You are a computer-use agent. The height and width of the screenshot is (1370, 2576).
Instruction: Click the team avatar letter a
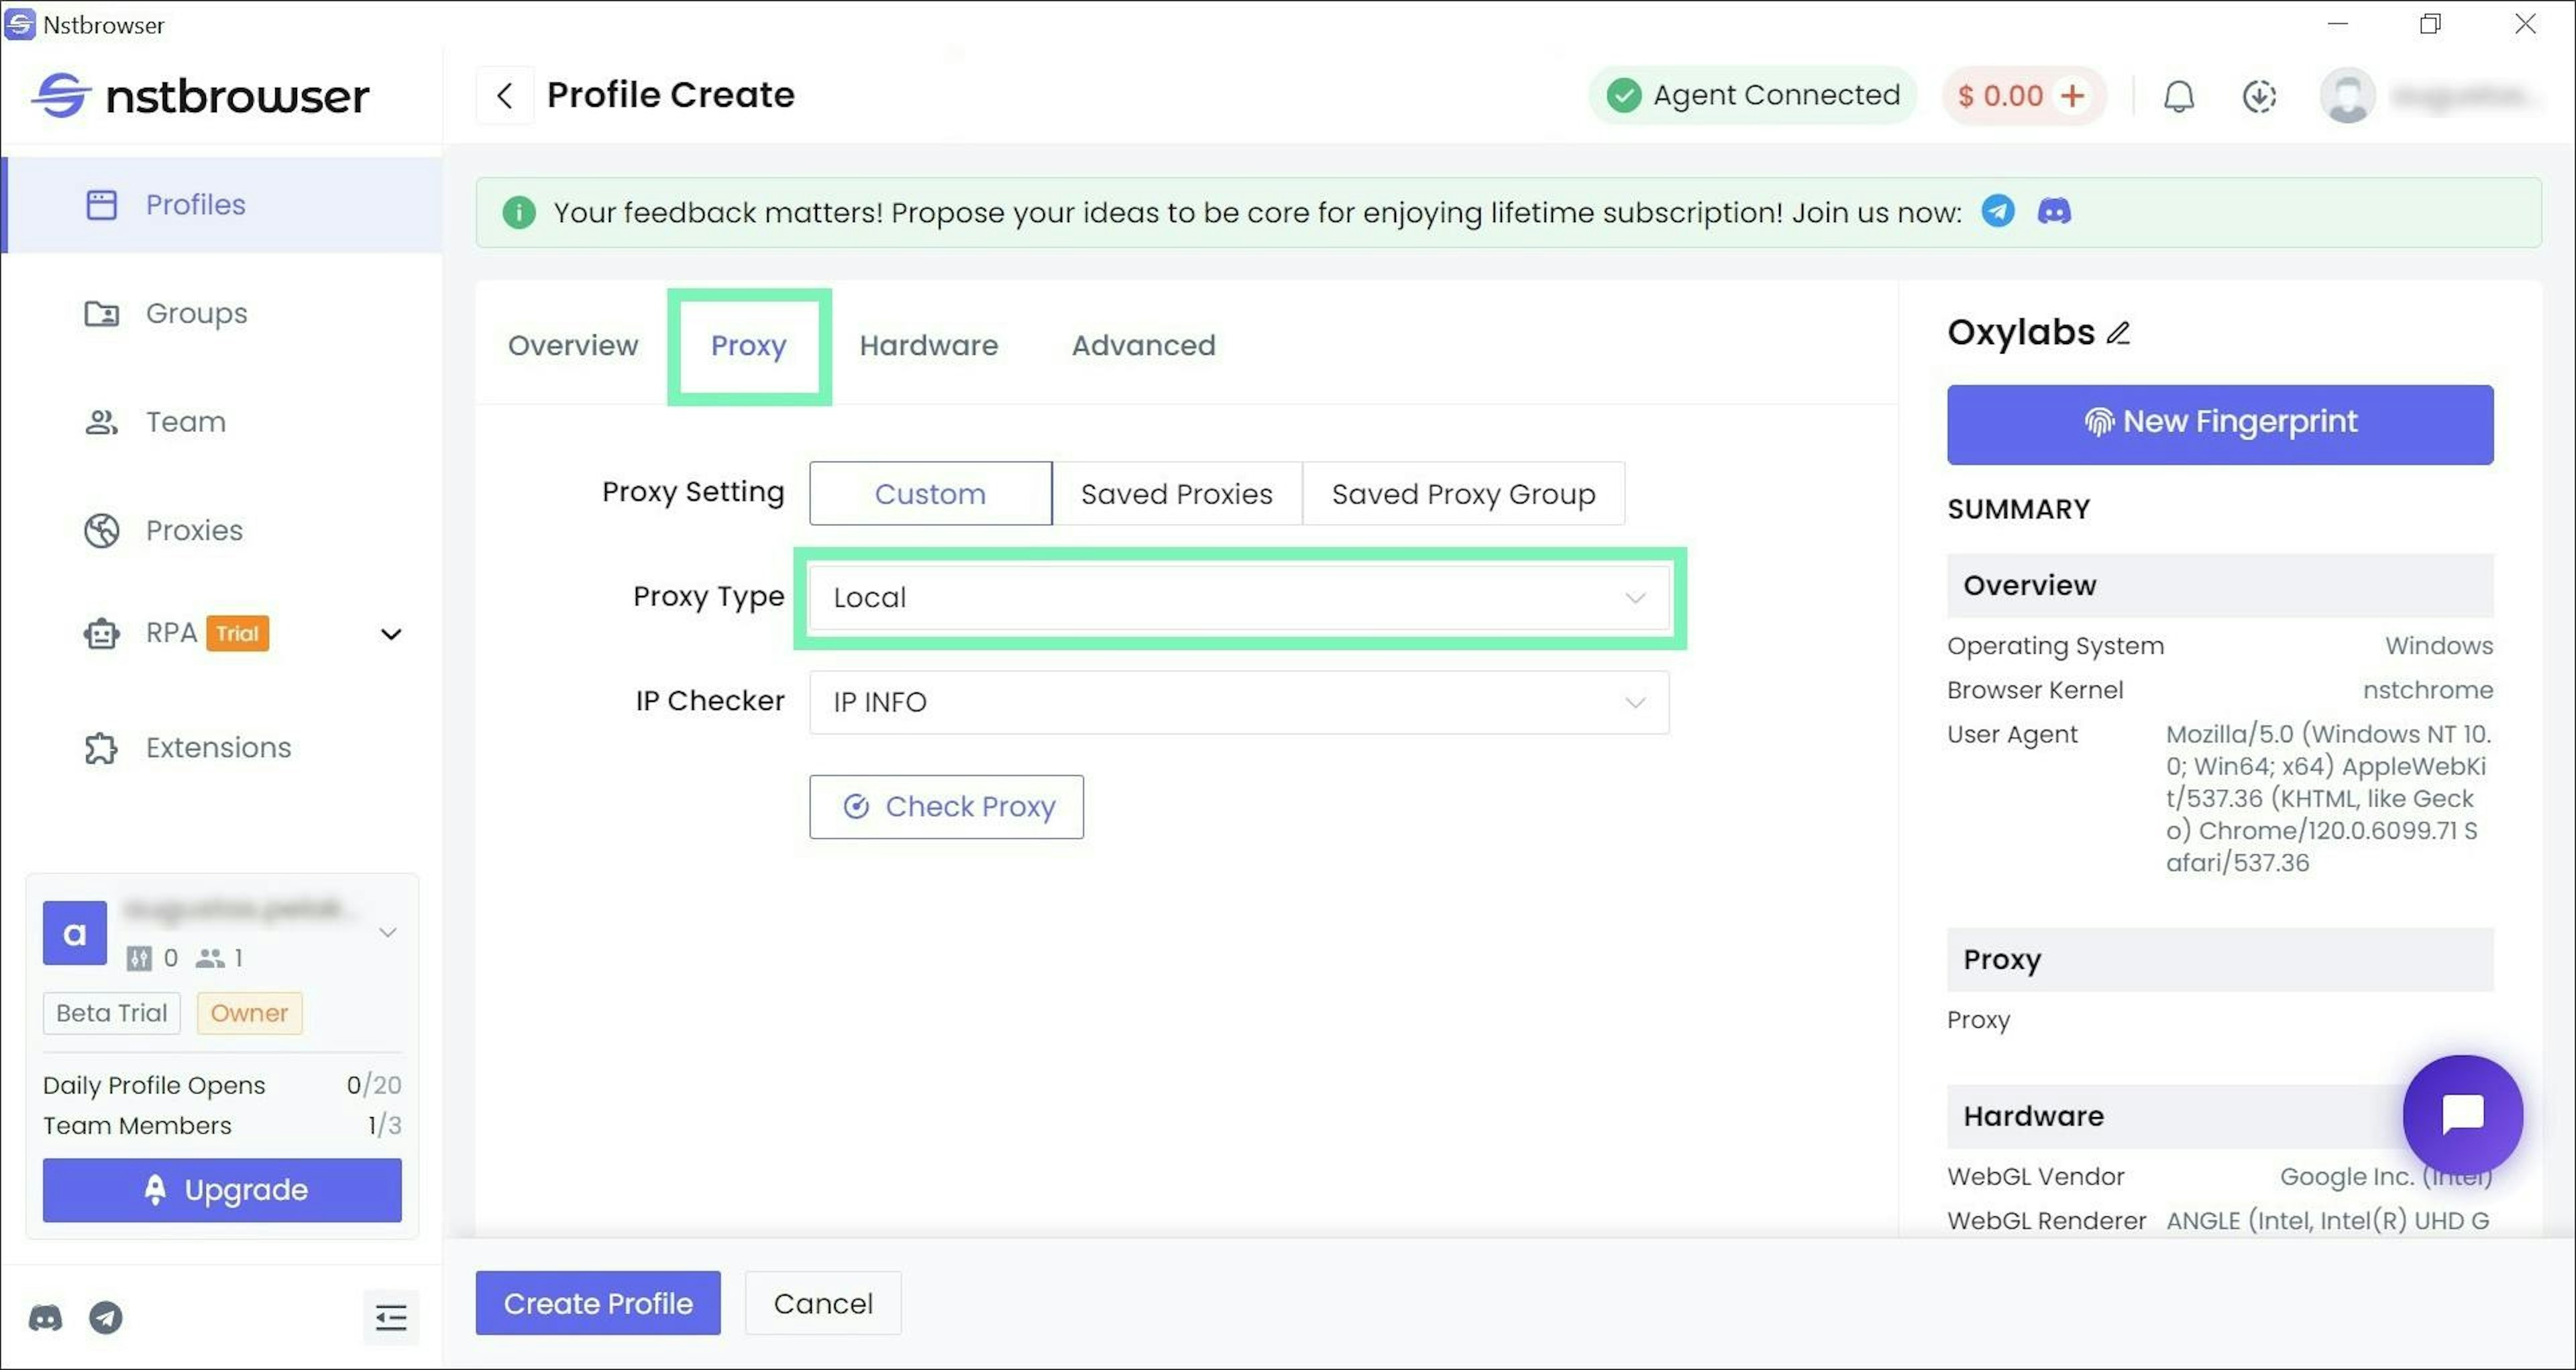75,933
